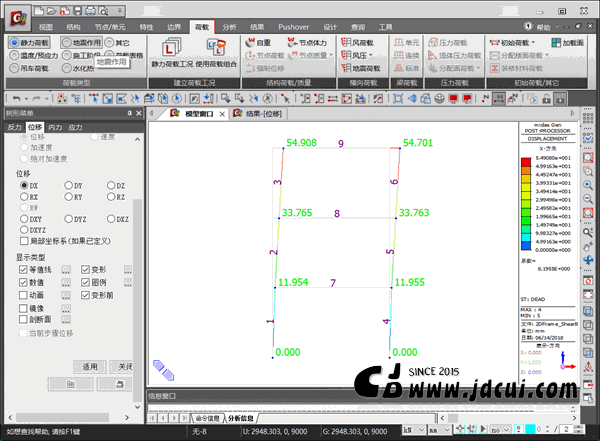The image size is (600, 441).
Task: Click the hidden-view globe icon in toolbar
Action: [x=439, y=99]
